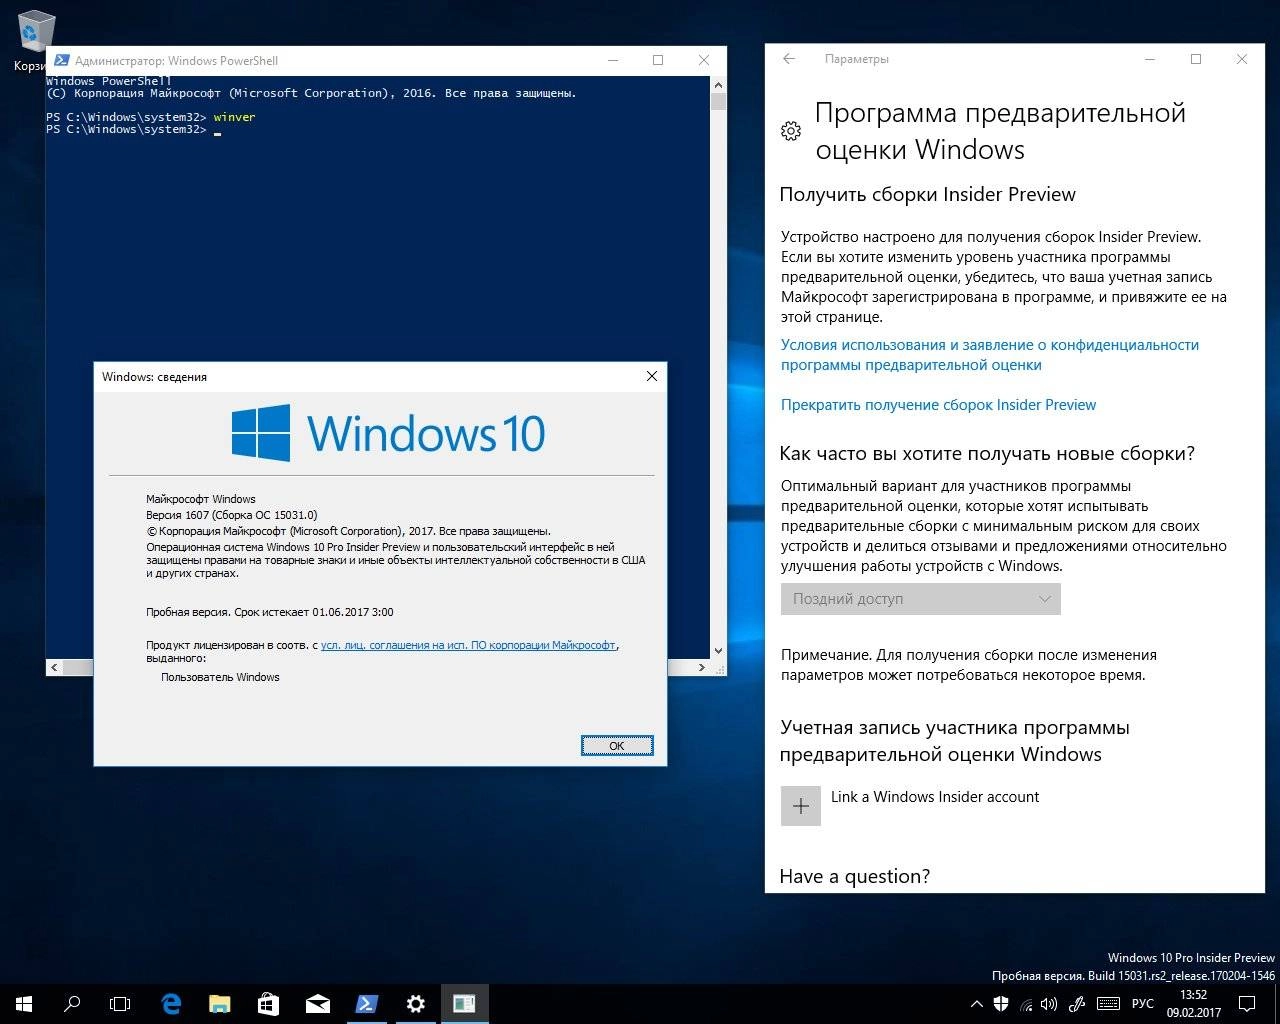Viewport: 1280px width, 1024px height.
Task: Click the winver taskbar icon
Action: pyautogui.click(x=465, y=1004)
